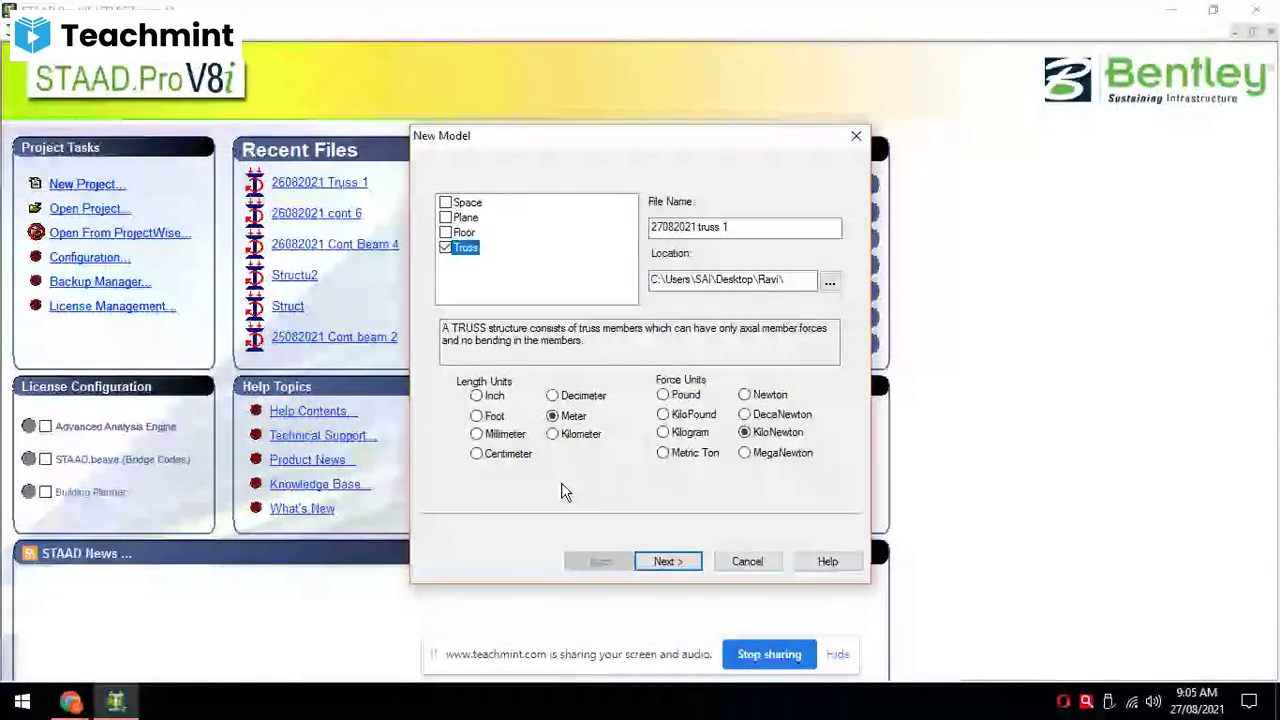The image size is (1280, 720).
Task: Select KiloPound as force unit
Action: [663, 414]
